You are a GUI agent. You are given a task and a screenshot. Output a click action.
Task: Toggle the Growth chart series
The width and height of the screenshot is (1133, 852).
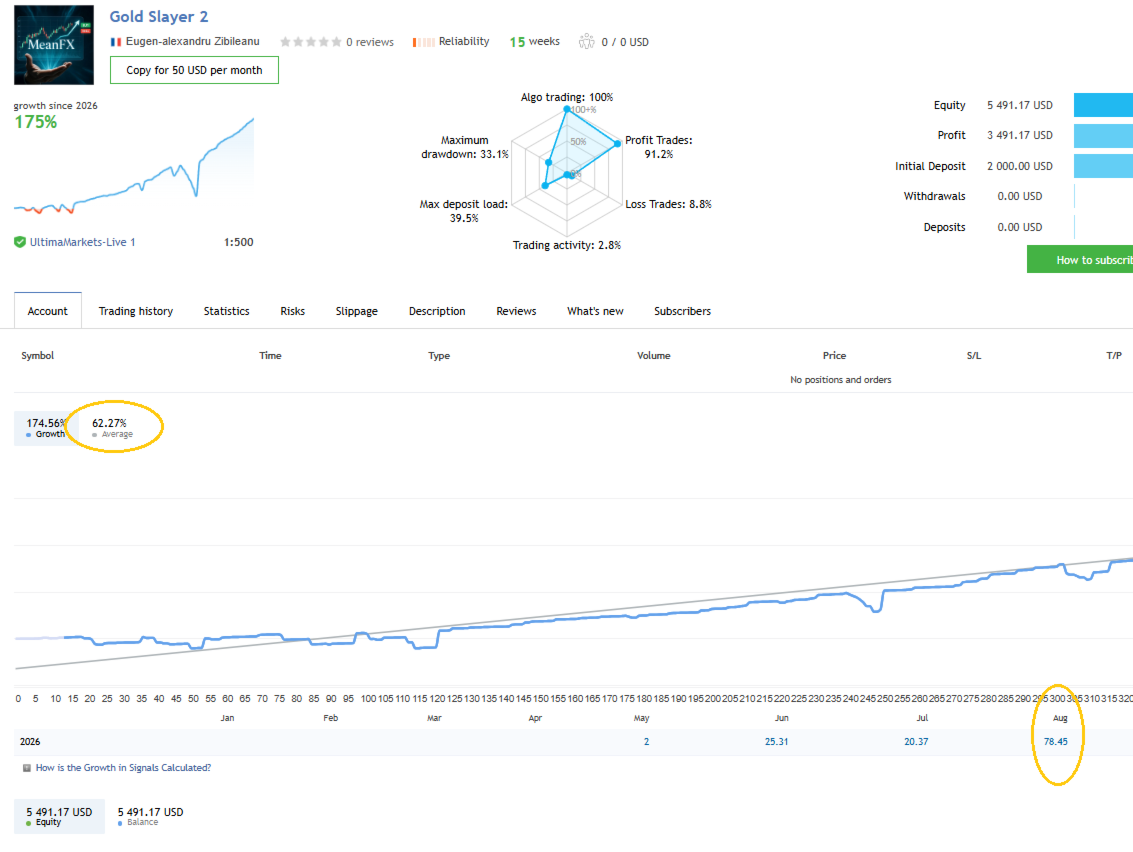tap(46, 428)
